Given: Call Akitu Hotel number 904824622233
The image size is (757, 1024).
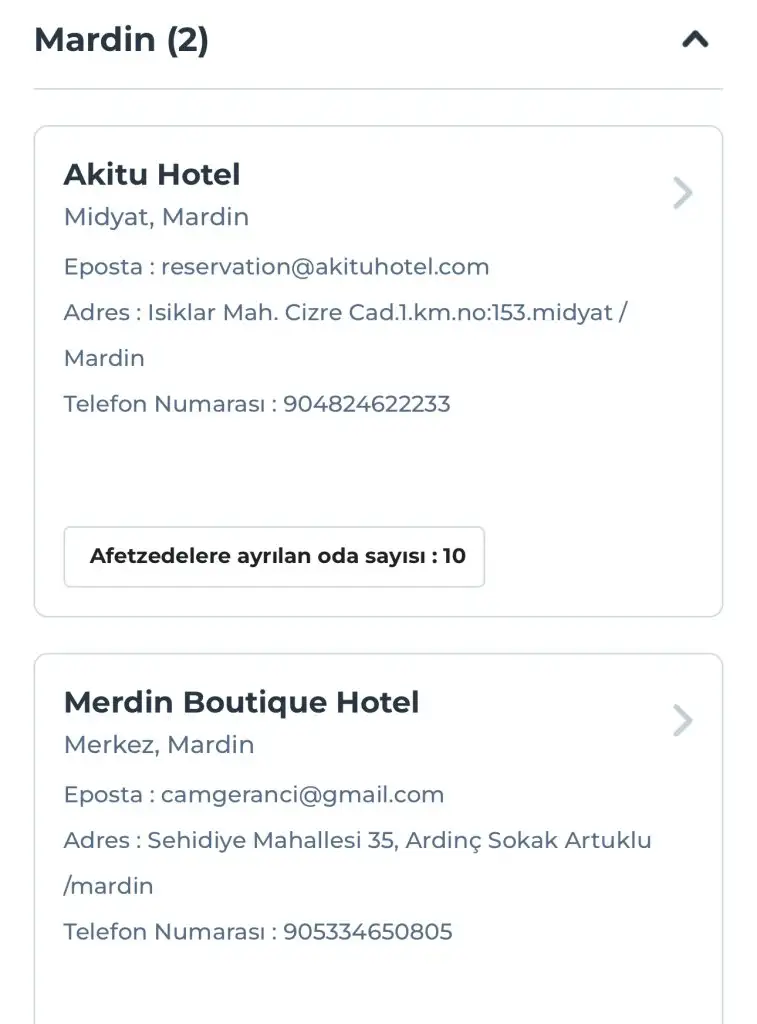Looking at the screenshot, I should (x=366, y=404).
